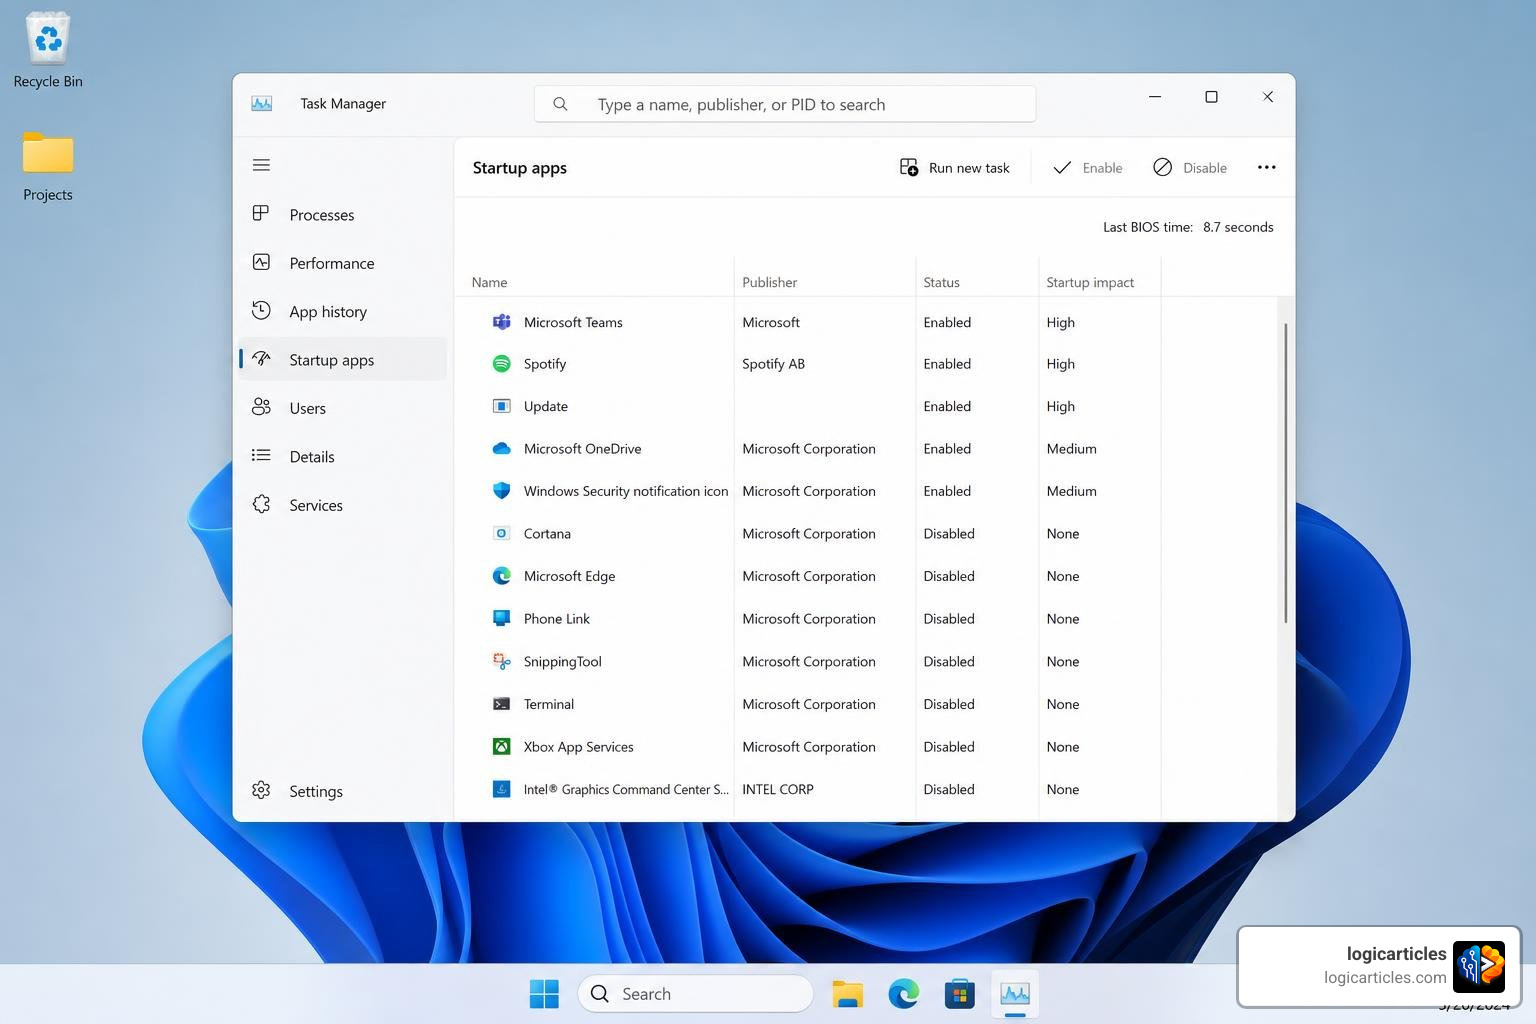
Task: Open File Explorer from the taskbar
Action: point(847,993)
